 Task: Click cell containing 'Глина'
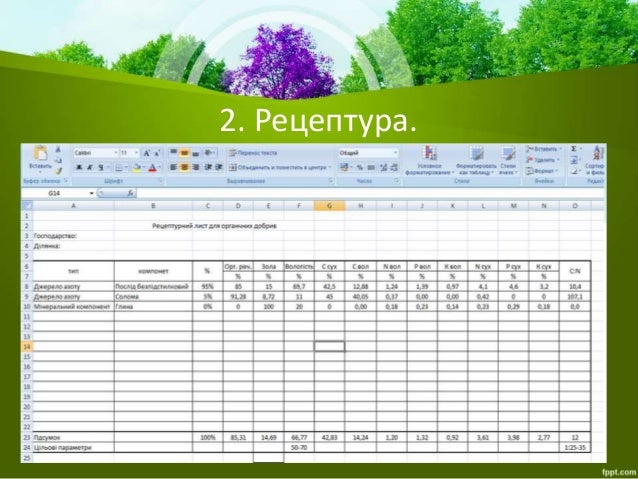tap(153, 306)
